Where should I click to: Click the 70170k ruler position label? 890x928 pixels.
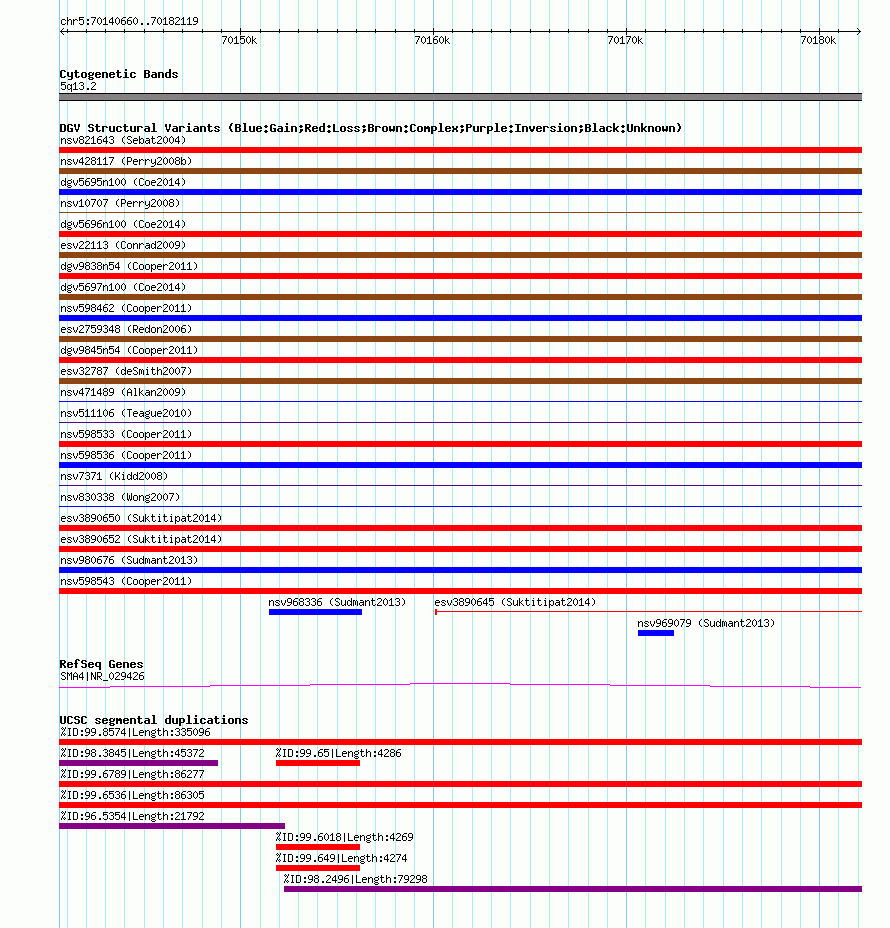(625, 40)
